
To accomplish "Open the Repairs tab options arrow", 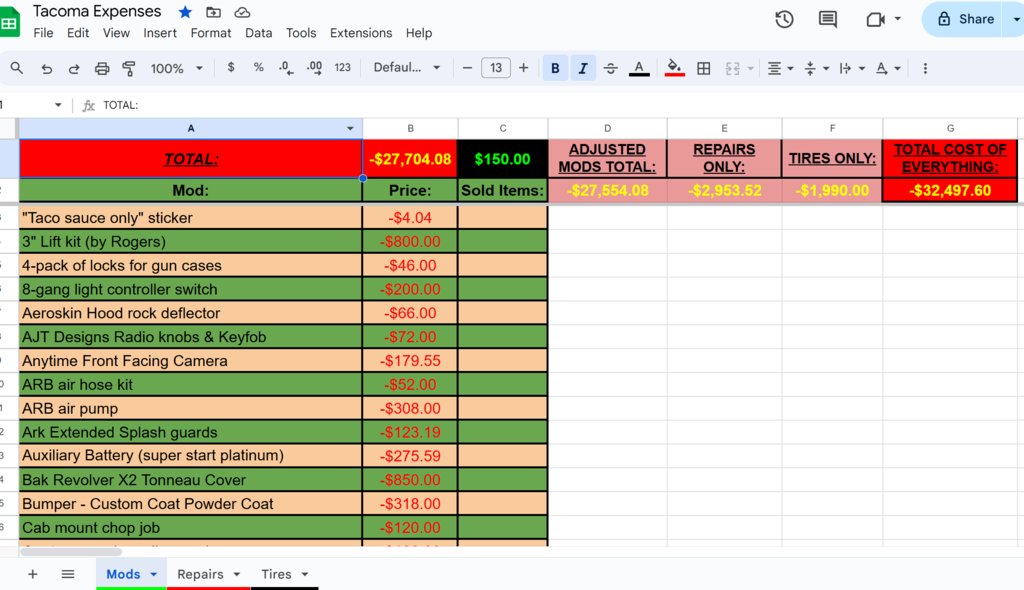I will click(236, 574).
